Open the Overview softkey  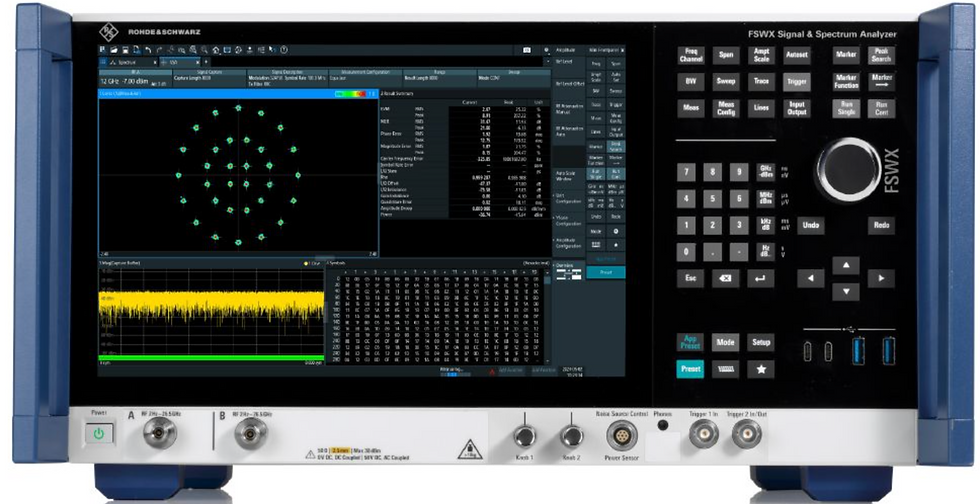[569, 270]
